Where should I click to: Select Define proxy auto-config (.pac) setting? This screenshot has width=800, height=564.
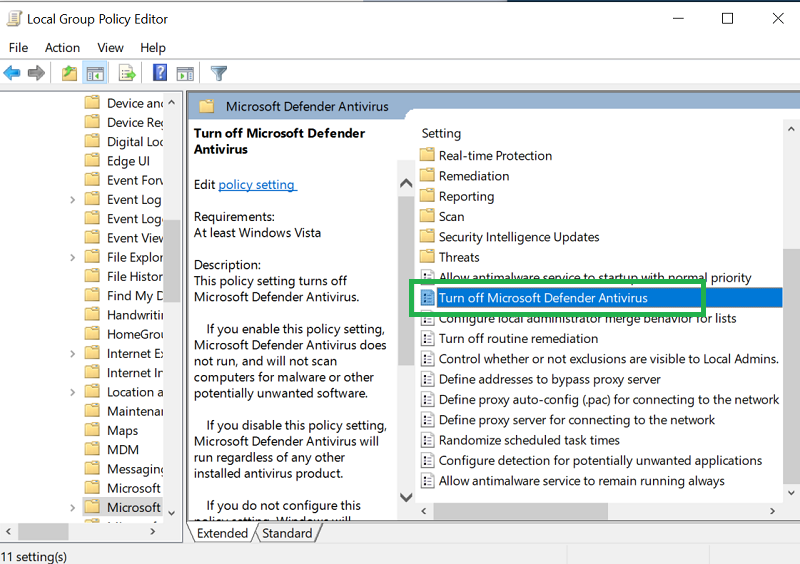(x=609, y=399)
